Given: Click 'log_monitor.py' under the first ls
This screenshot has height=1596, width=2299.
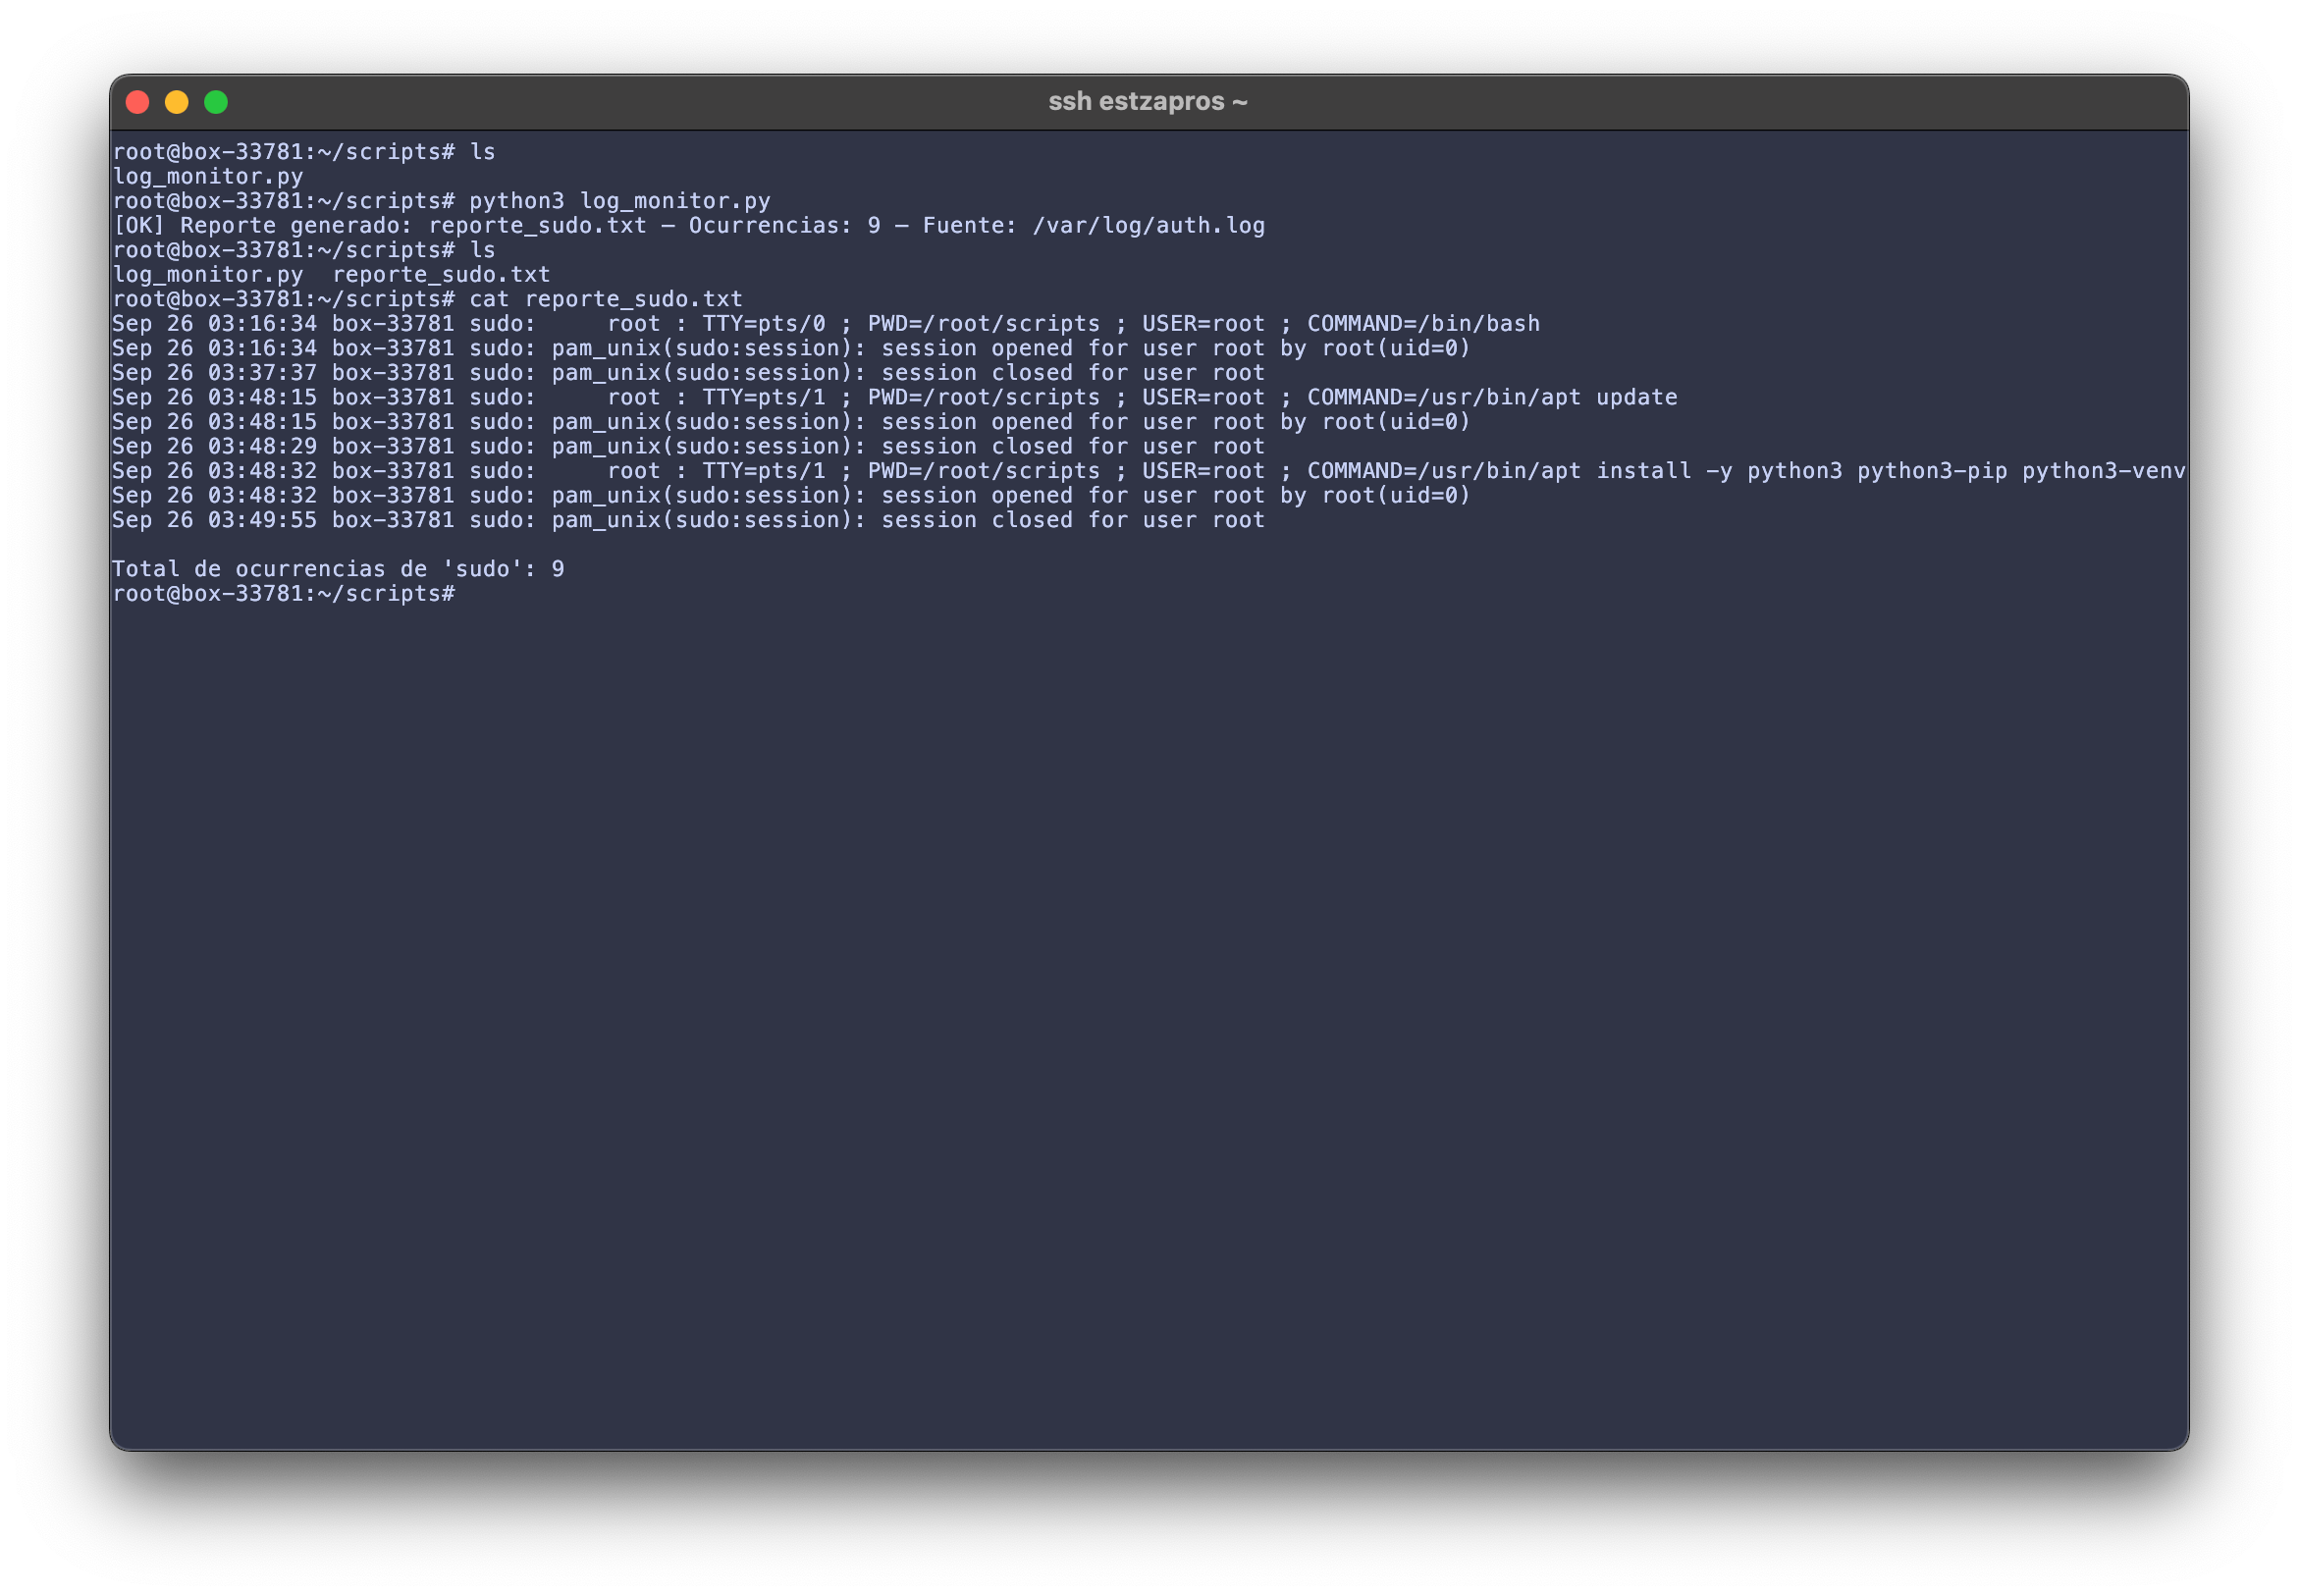Looking at the screenshot, I should [208, 177].
